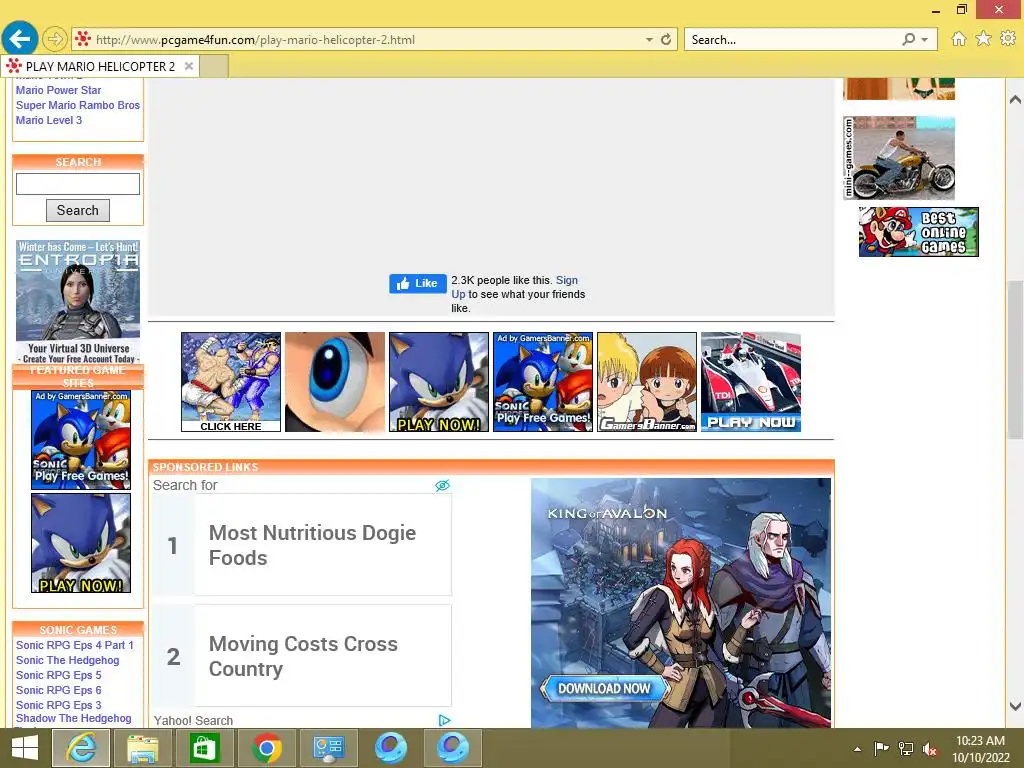Open the Mario Power Star link
Viewport: 1024px width, 768px height.
[x=59, y=90]
